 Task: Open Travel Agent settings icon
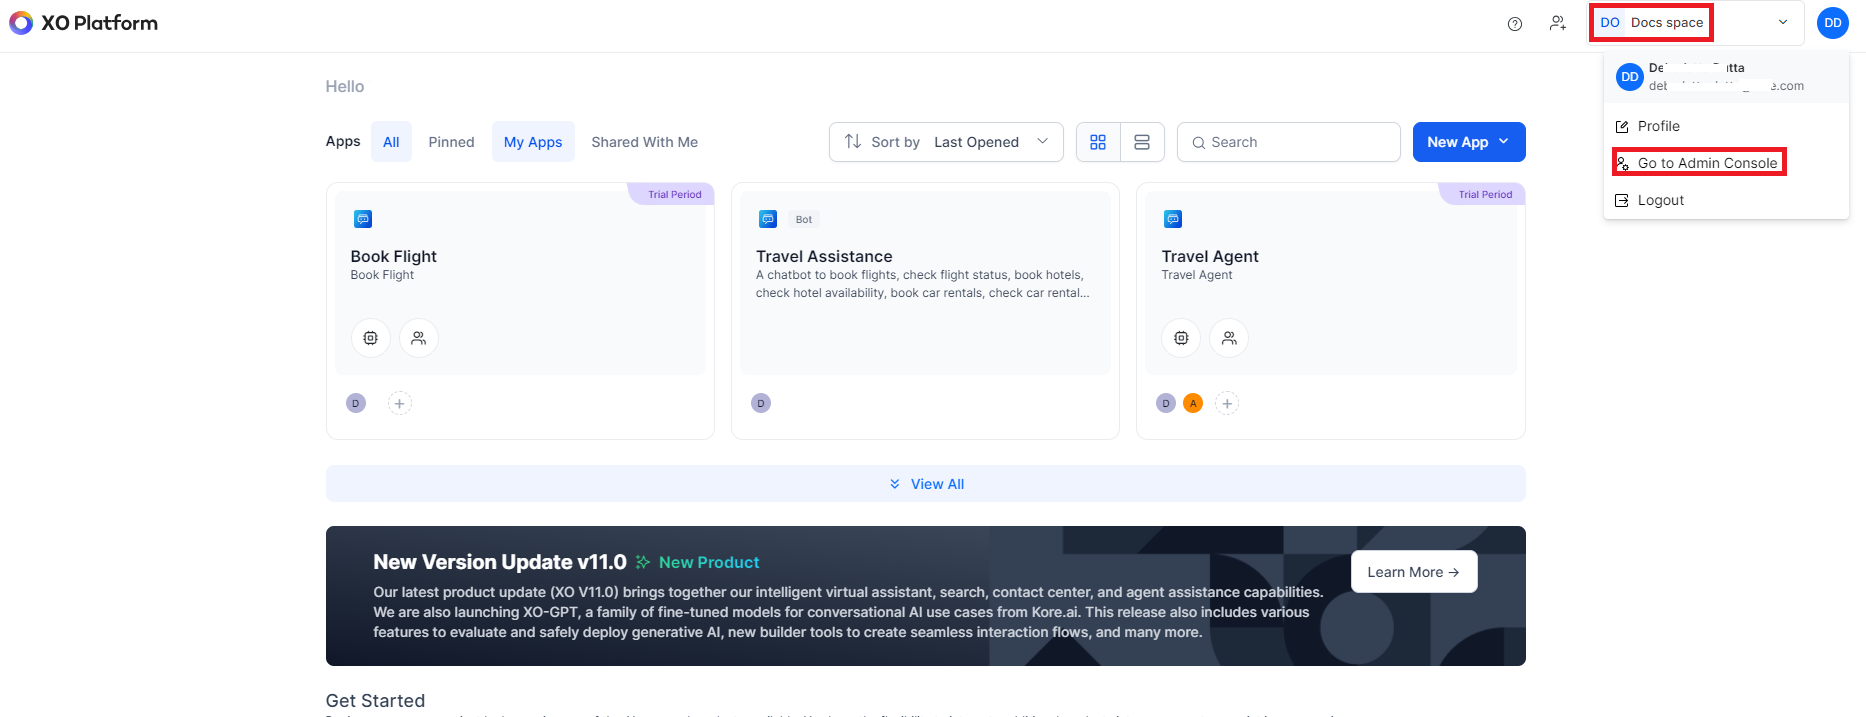point(1181,338)
